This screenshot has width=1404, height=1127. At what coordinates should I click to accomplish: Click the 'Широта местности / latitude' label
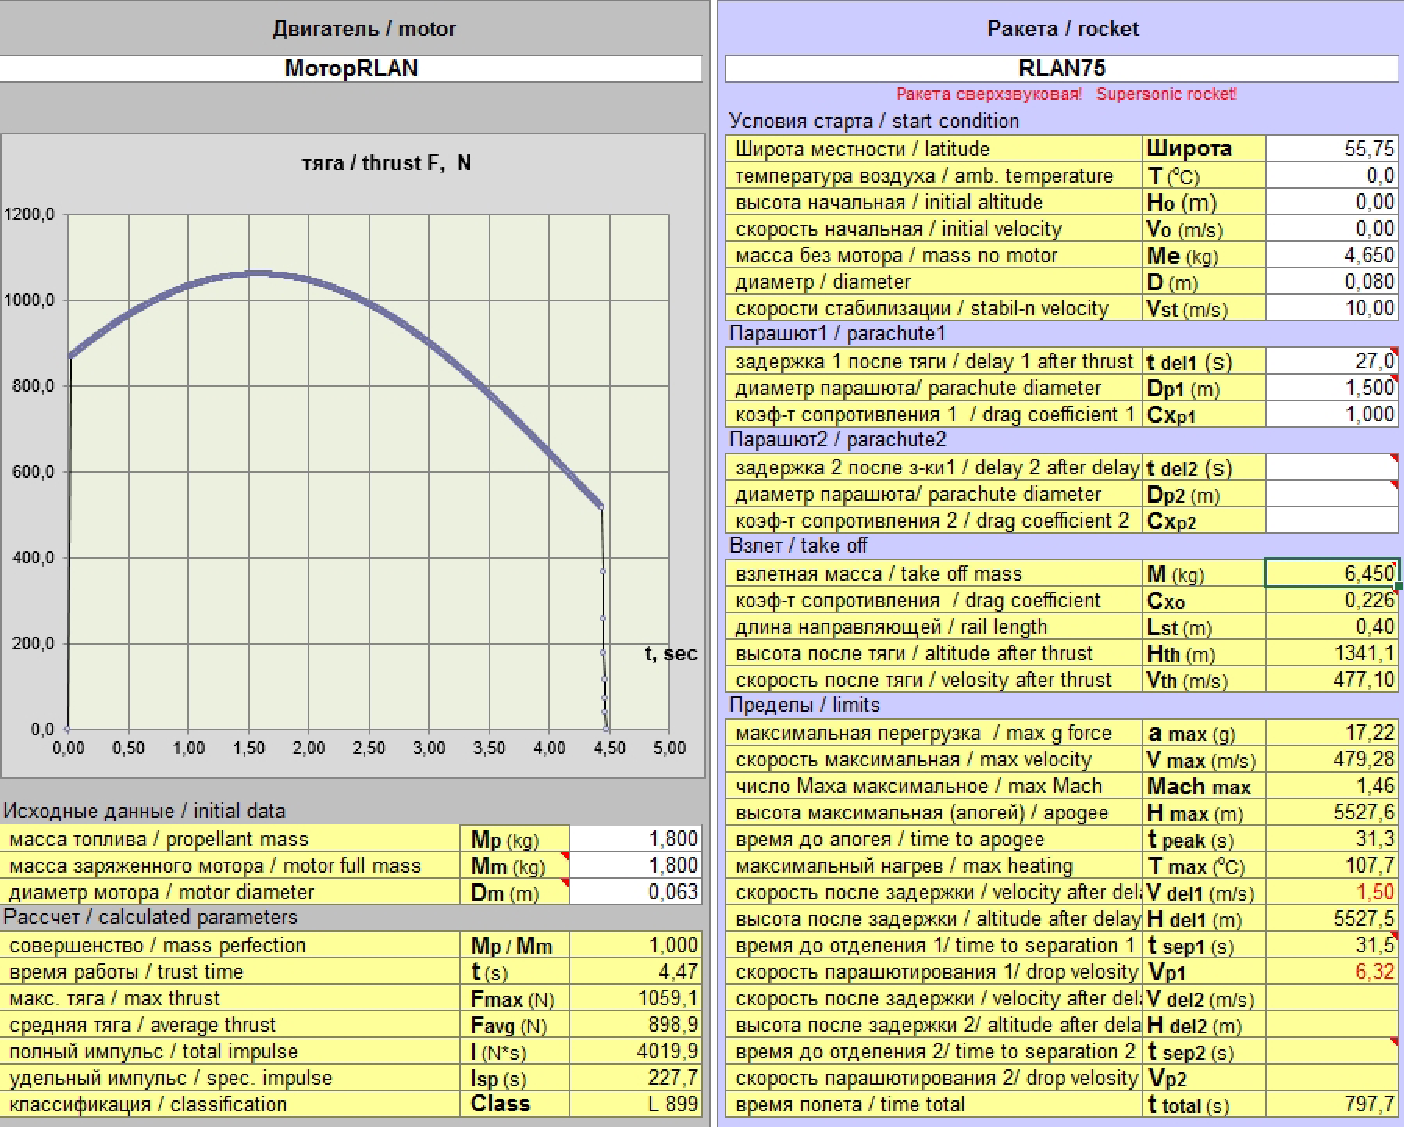point(862,149)
